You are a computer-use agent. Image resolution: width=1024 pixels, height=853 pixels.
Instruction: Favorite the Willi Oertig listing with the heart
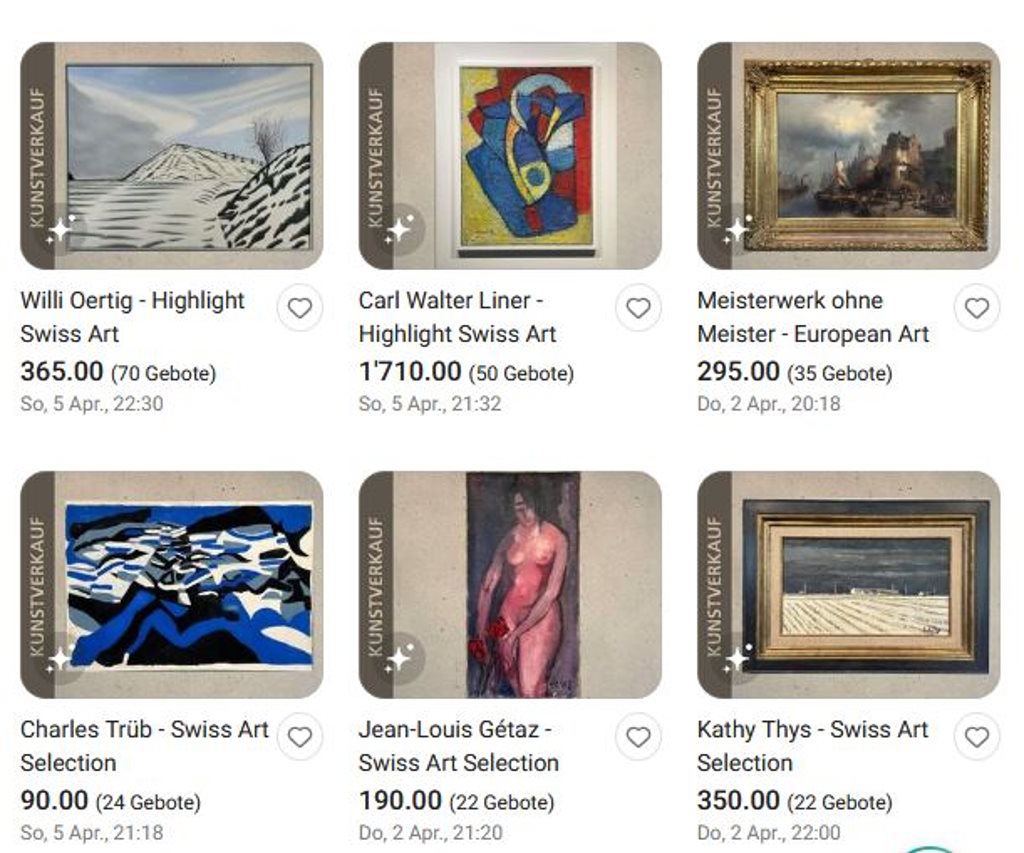[300, 308]
